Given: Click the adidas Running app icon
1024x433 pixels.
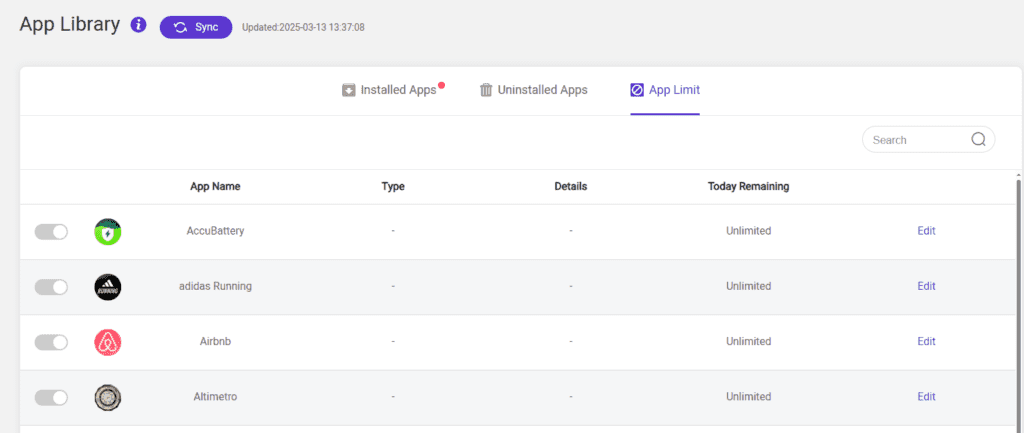Looking at the screenshot, I should click(x=108, y=287).
